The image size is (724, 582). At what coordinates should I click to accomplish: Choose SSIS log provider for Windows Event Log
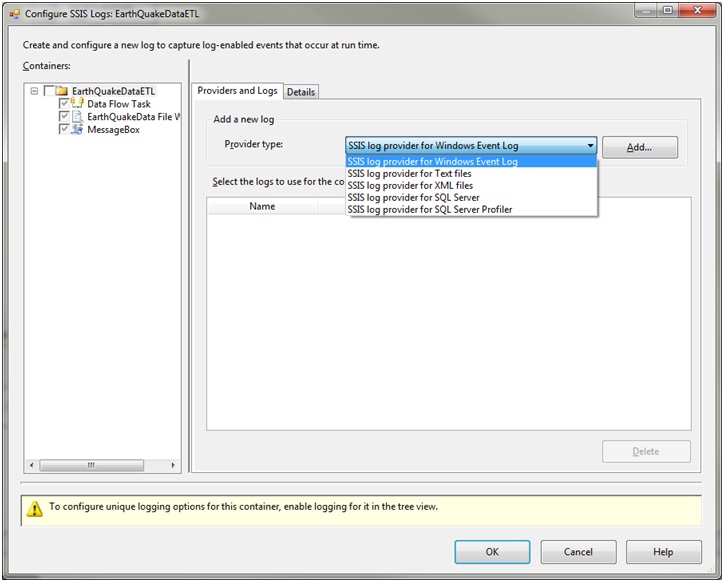point(471,161)
